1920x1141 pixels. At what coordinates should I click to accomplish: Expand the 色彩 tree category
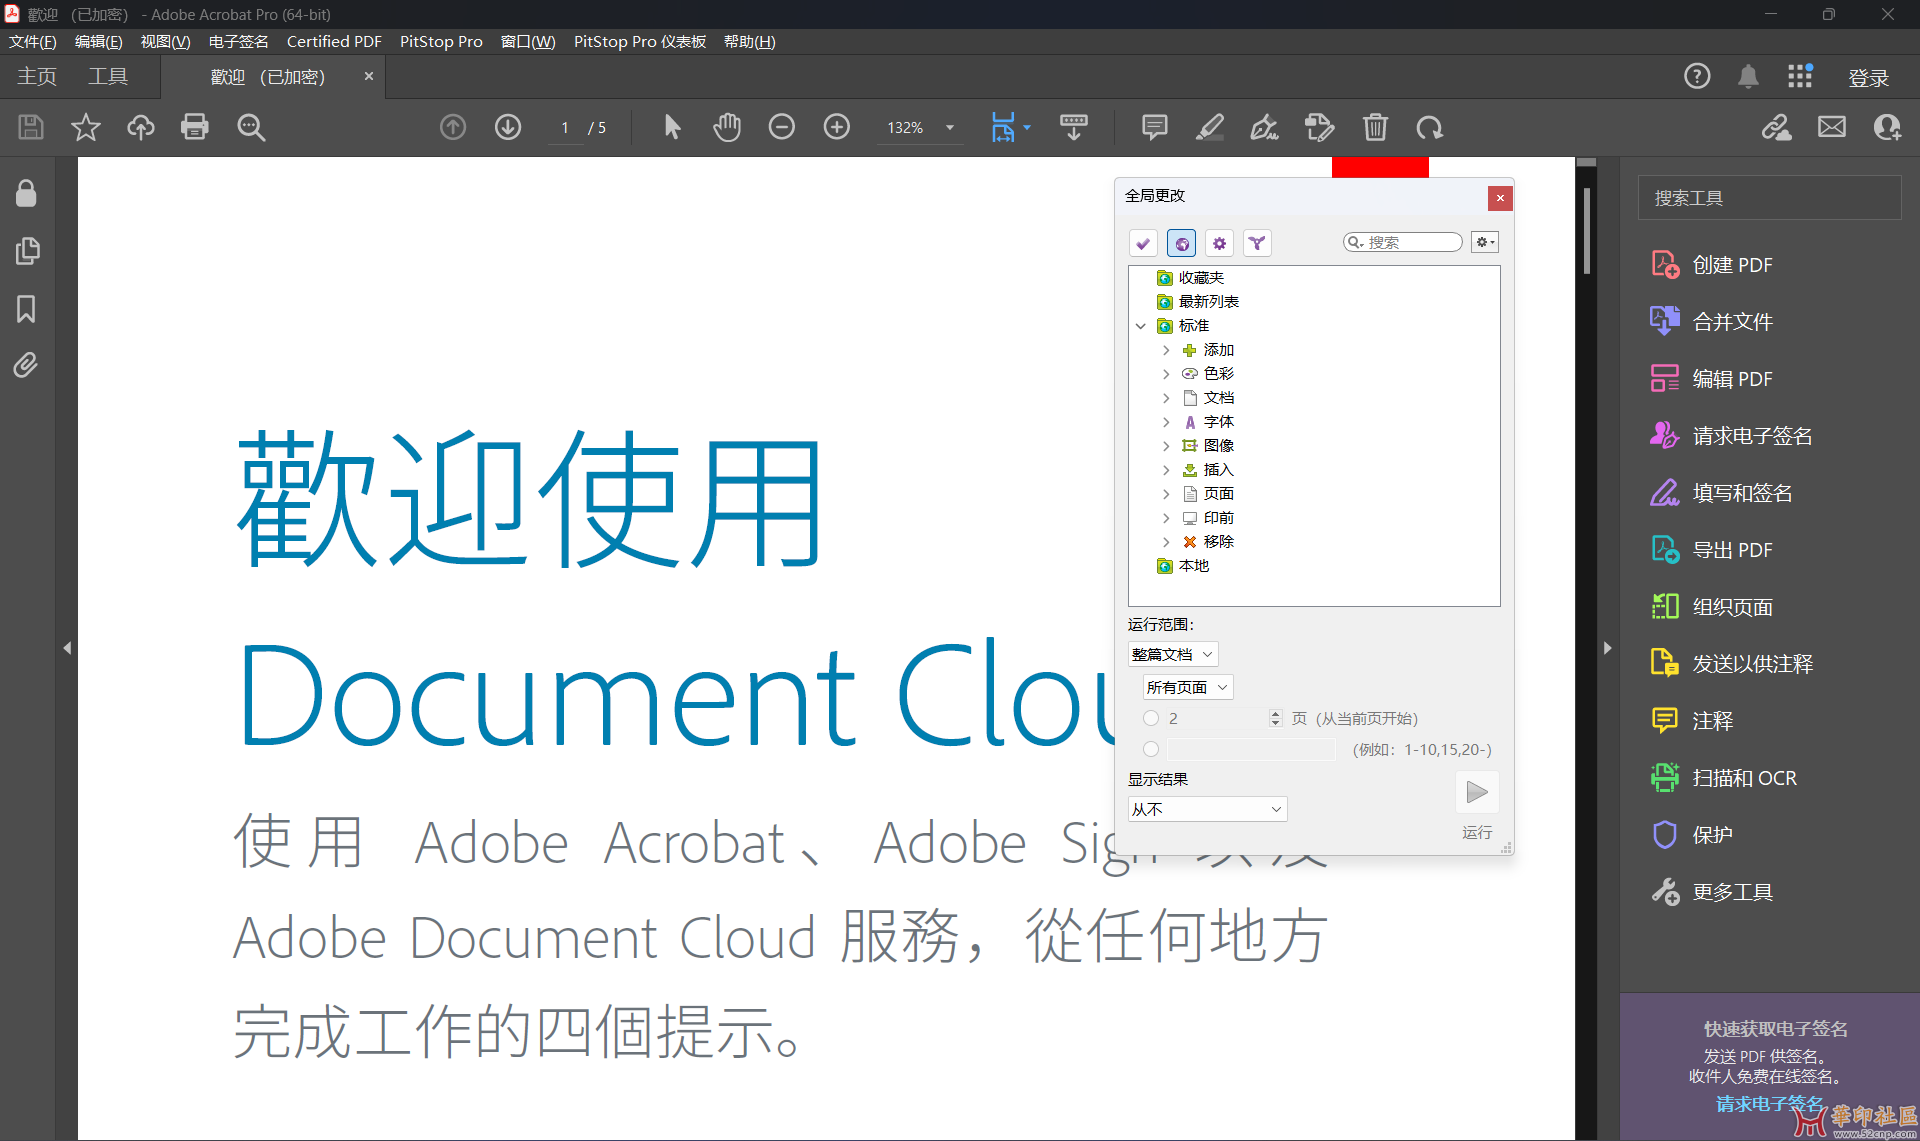pyautogui.click(x=1166, y=374)
